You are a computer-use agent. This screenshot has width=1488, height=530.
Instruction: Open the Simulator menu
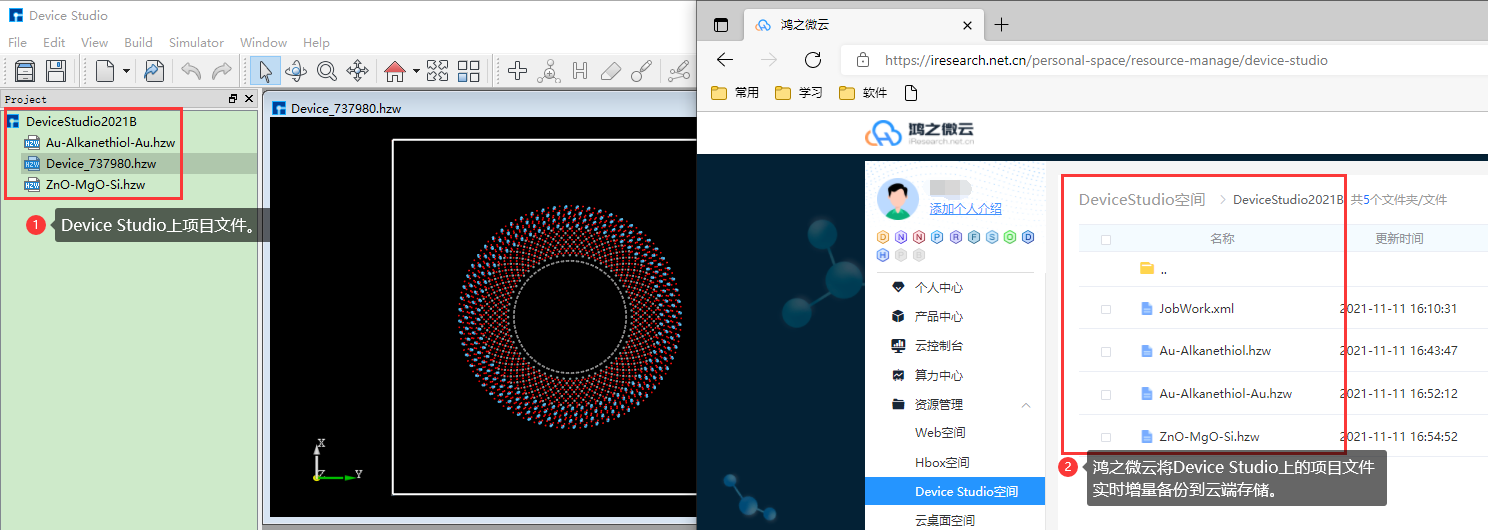(x=196, y=42)
